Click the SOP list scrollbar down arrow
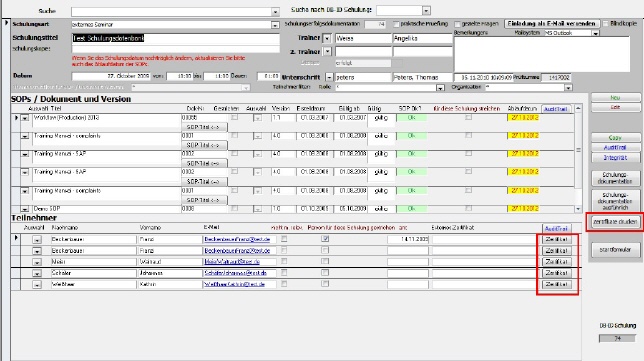Image resolution: width=644 pixels, height=361 pixels. (578, 209)
